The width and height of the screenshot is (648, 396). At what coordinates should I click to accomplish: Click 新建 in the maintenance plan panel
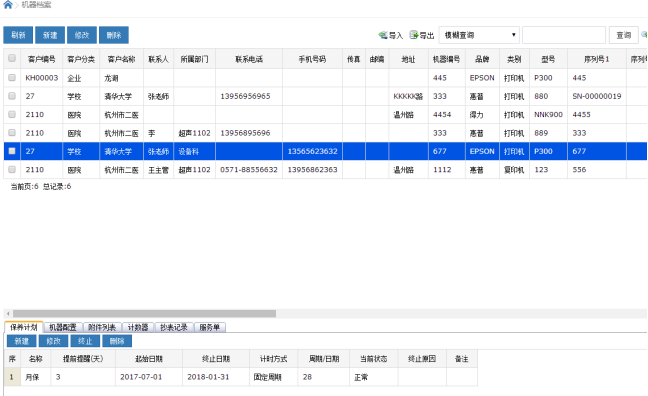coord(21,341)
